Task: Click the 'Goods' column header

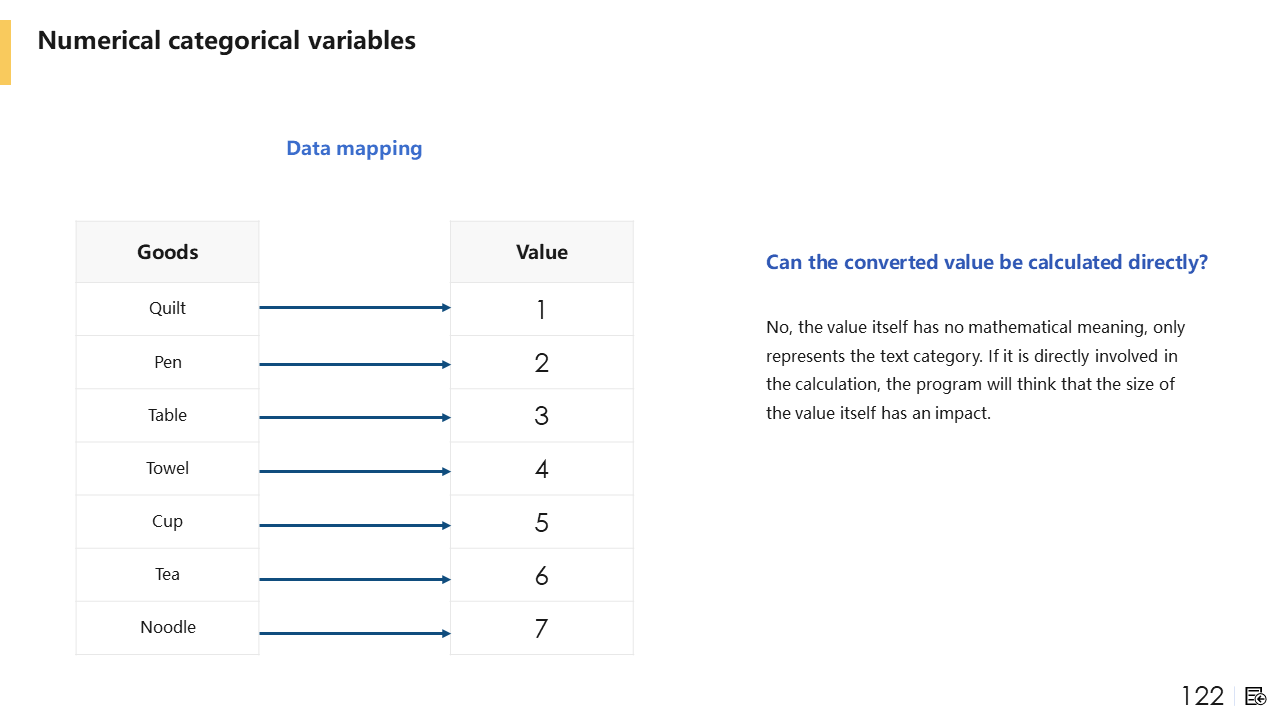Action: pyautogui.click(x=167, y=252)
